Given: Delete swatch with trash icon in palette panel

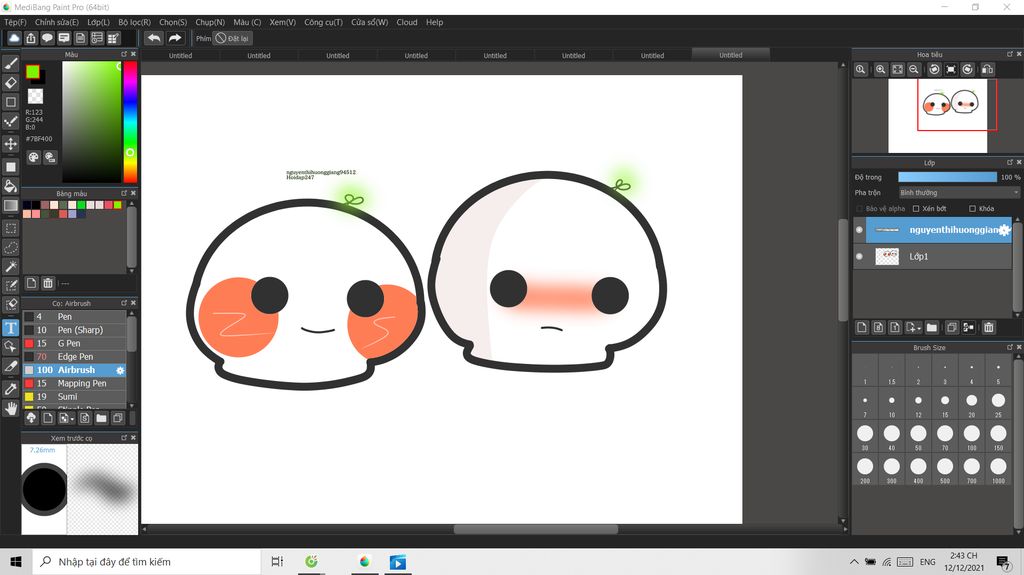Looking at the screenshot, I should tap(48, 283).
